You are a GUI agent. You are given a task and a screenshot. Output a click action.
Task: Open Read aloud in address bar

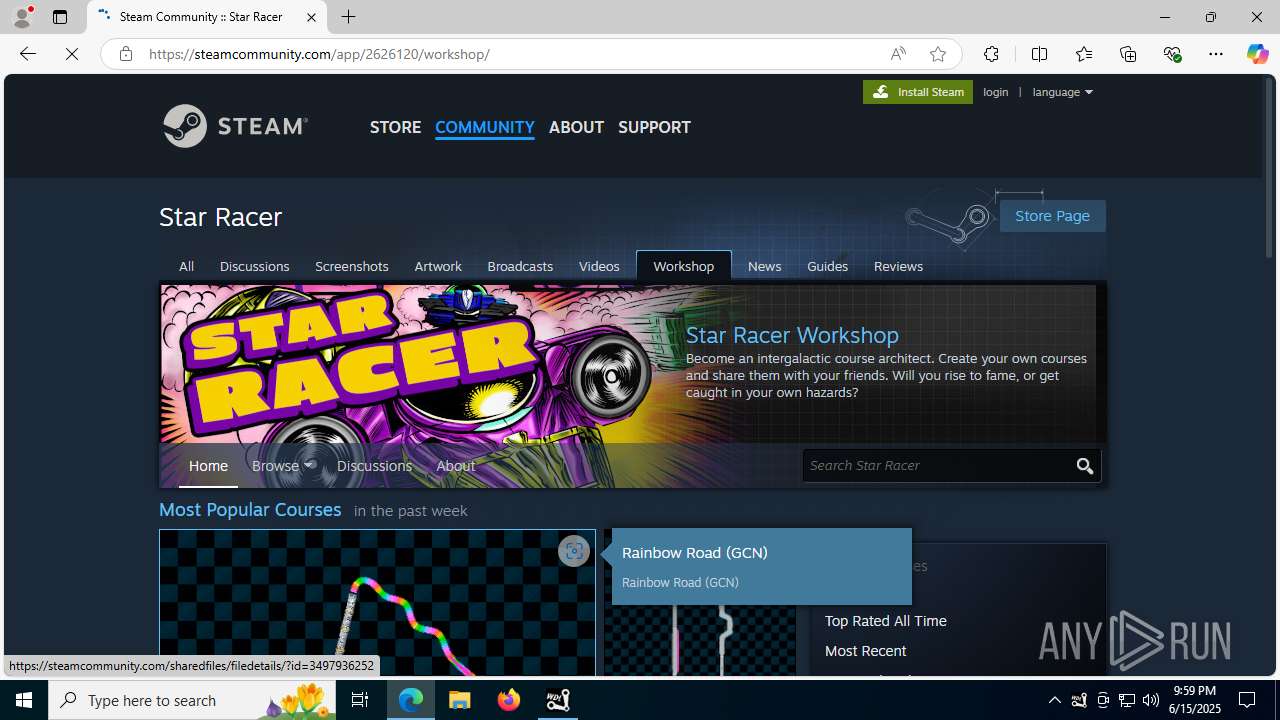pos(898,54)
